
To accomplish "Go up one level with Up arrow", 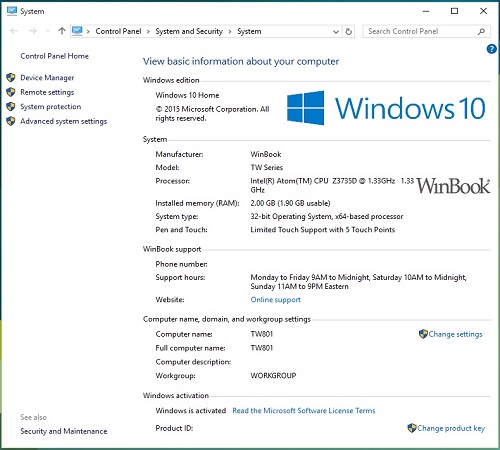I will pos(62,31).
